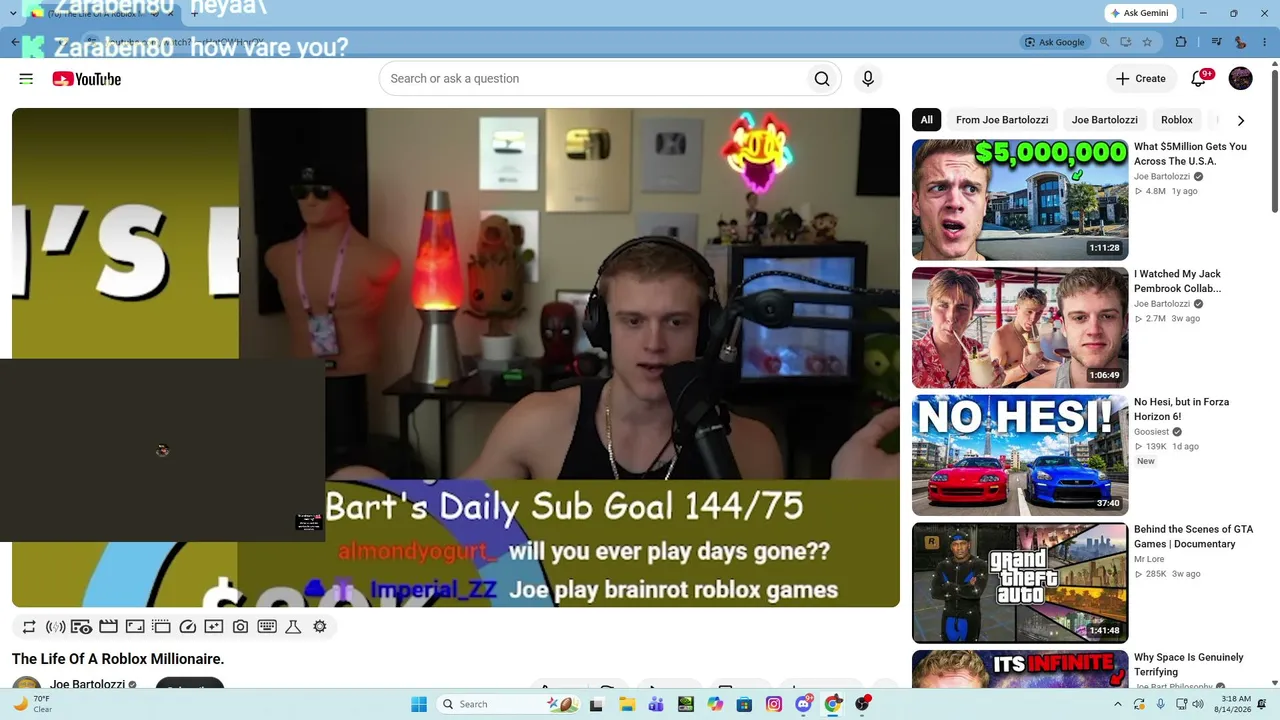Click the Ask Google button
1280x720 pixels.
(x=1055, y=42)
